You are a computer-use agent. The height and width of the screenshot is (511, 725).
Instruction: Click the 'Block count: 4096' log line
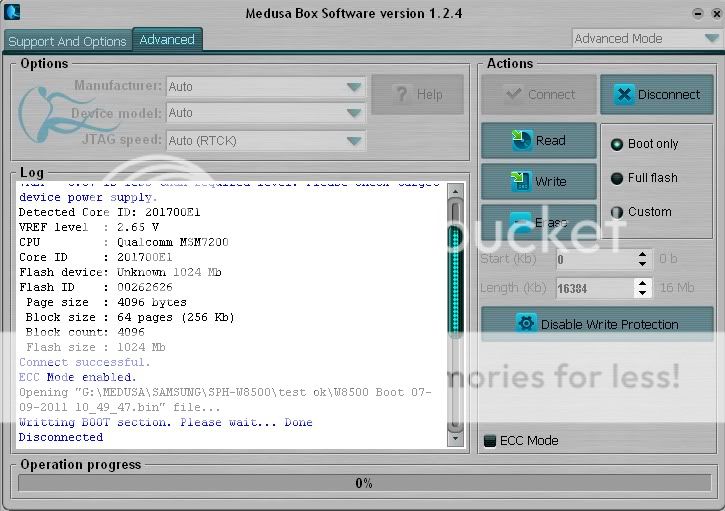point(85,332)
